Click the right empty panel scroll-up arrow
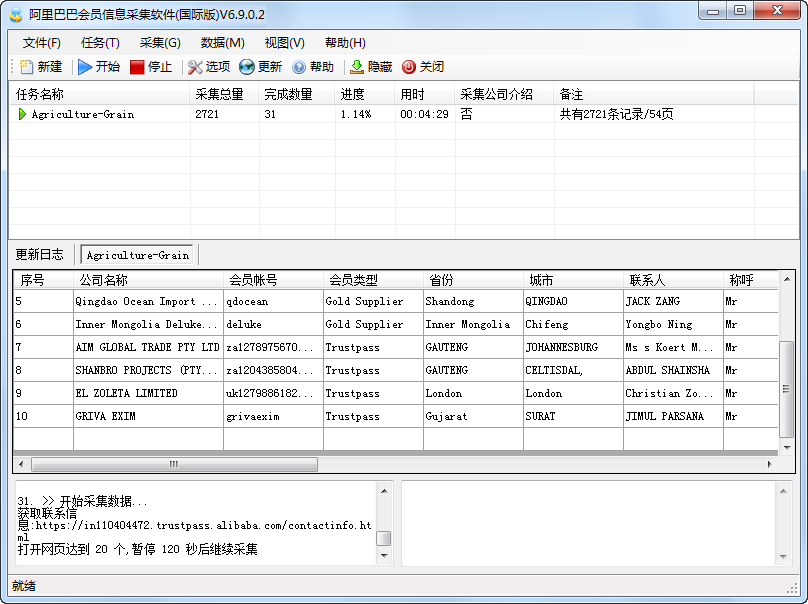The image size is (808, 604). click(x=783, y=491)
